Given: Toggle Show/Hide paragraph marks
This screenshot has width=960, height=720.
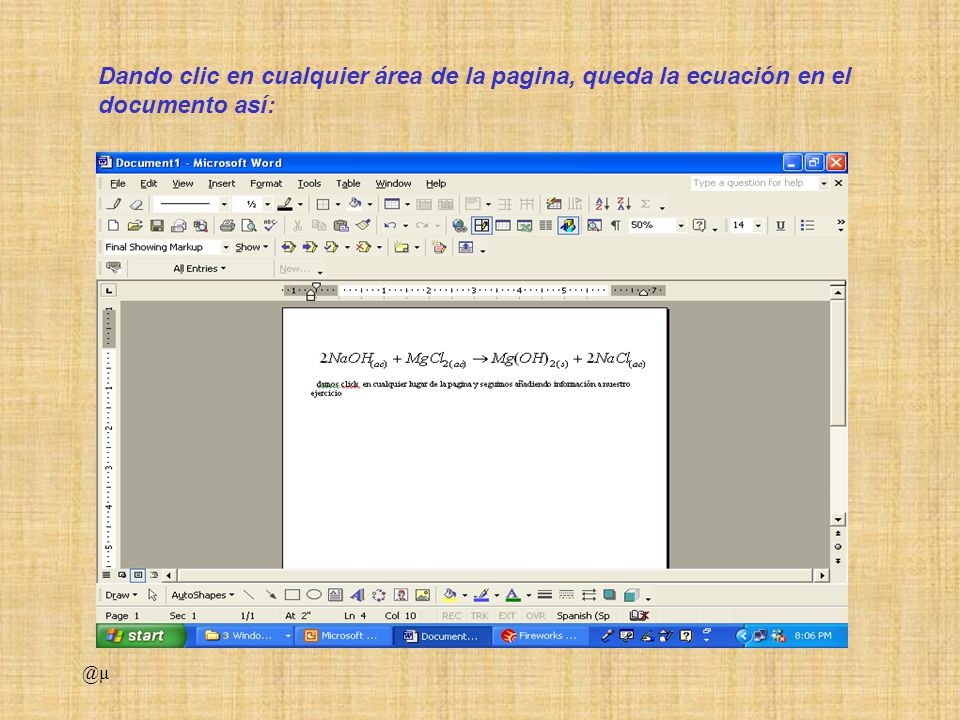Looking at the screenshot, I should pos(615,225).
